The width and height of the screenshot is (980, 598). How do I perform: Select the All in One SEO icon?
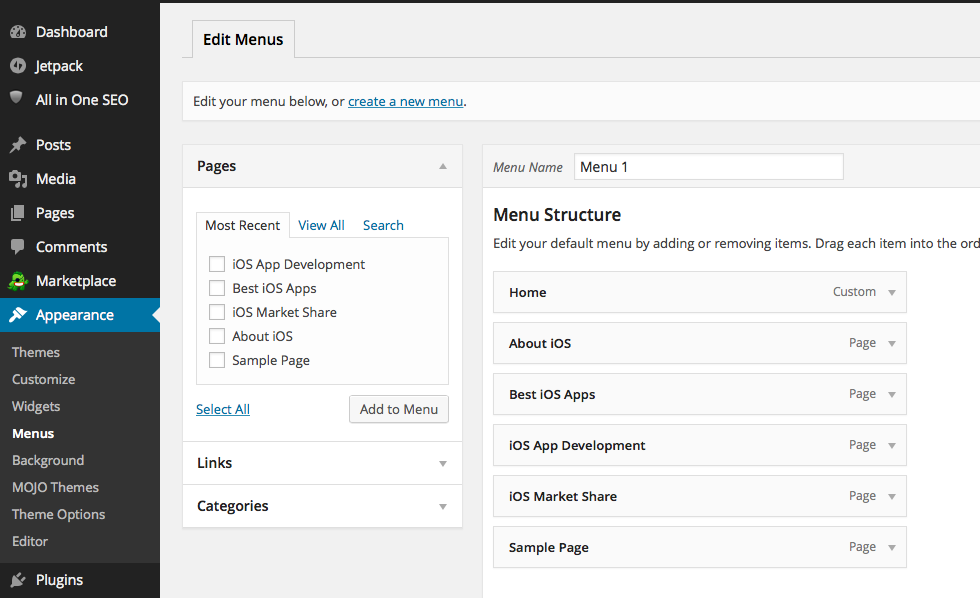[x=18, y=99]
